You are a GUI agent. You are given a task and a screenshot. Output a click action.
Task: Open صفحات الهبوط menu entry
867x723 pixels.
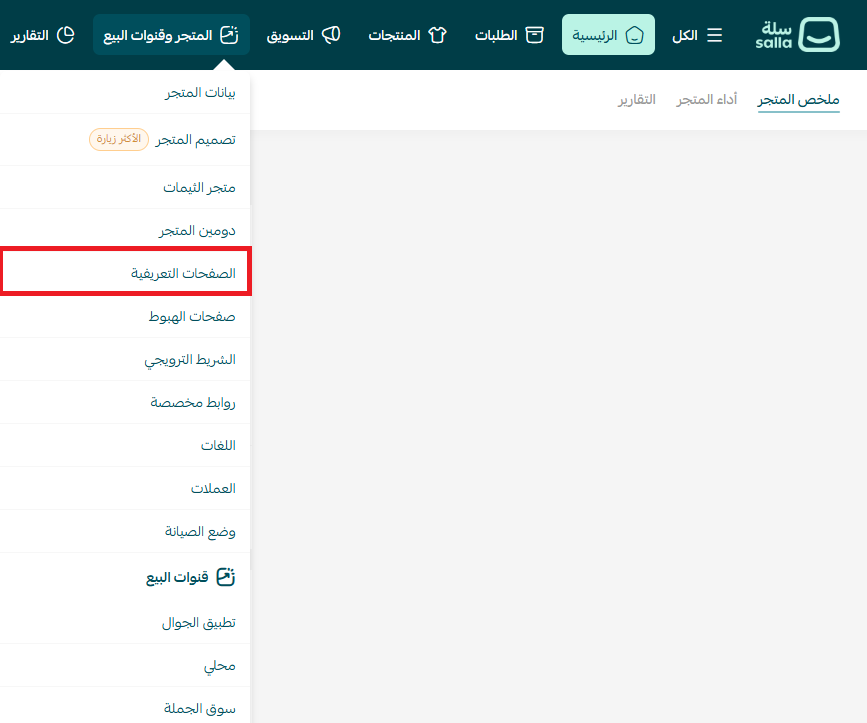(125, 316)
